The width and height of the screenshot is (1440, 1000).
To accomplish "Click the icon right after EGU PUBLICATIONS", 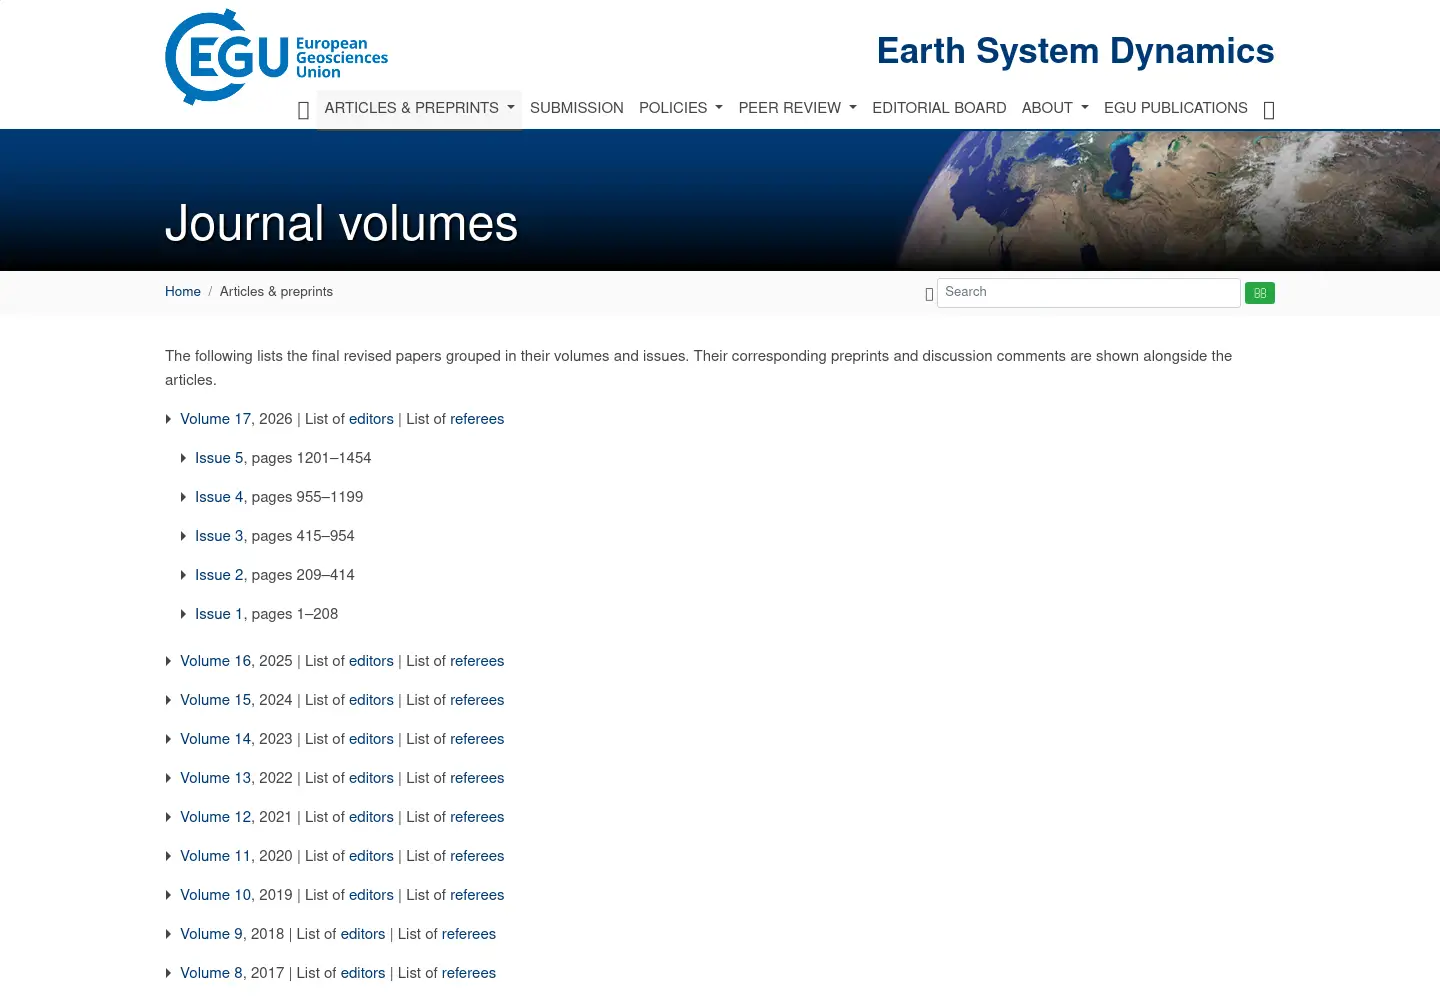I will (1269, 110).
